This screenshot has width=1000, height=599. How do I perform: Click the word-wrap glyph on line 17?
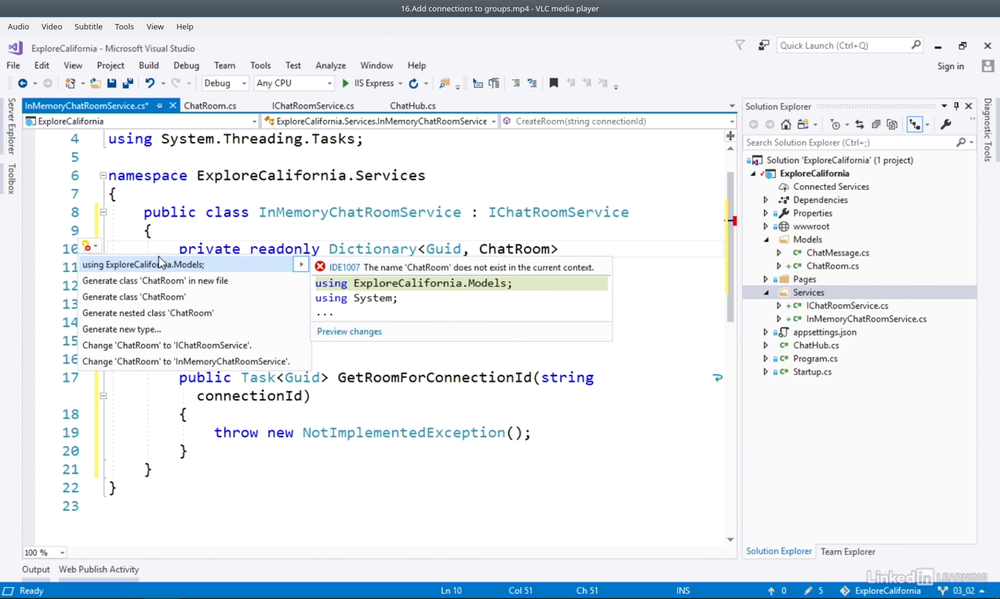[717, 378]
